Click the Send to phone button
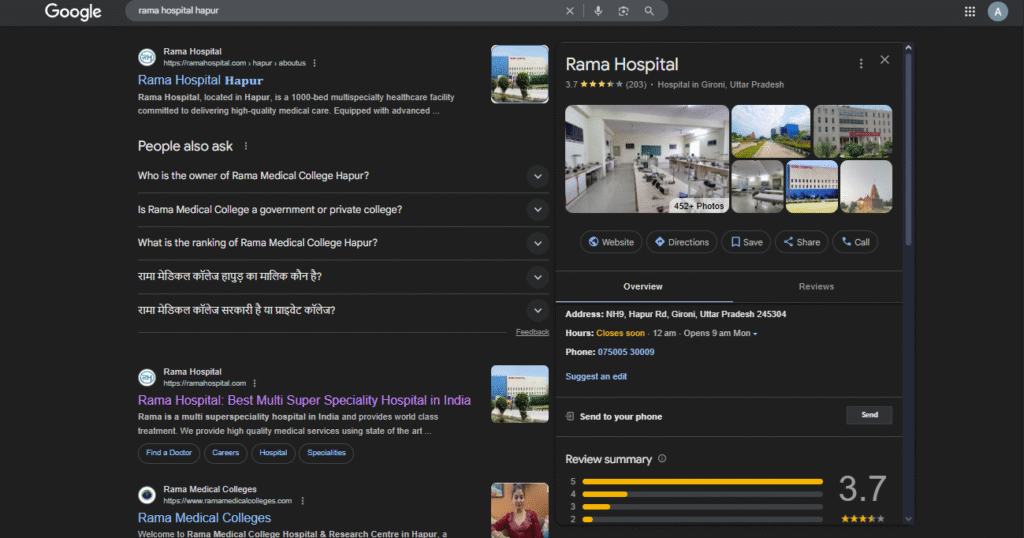Screen dimensions: 1024x538 click(x=869, y=415)
